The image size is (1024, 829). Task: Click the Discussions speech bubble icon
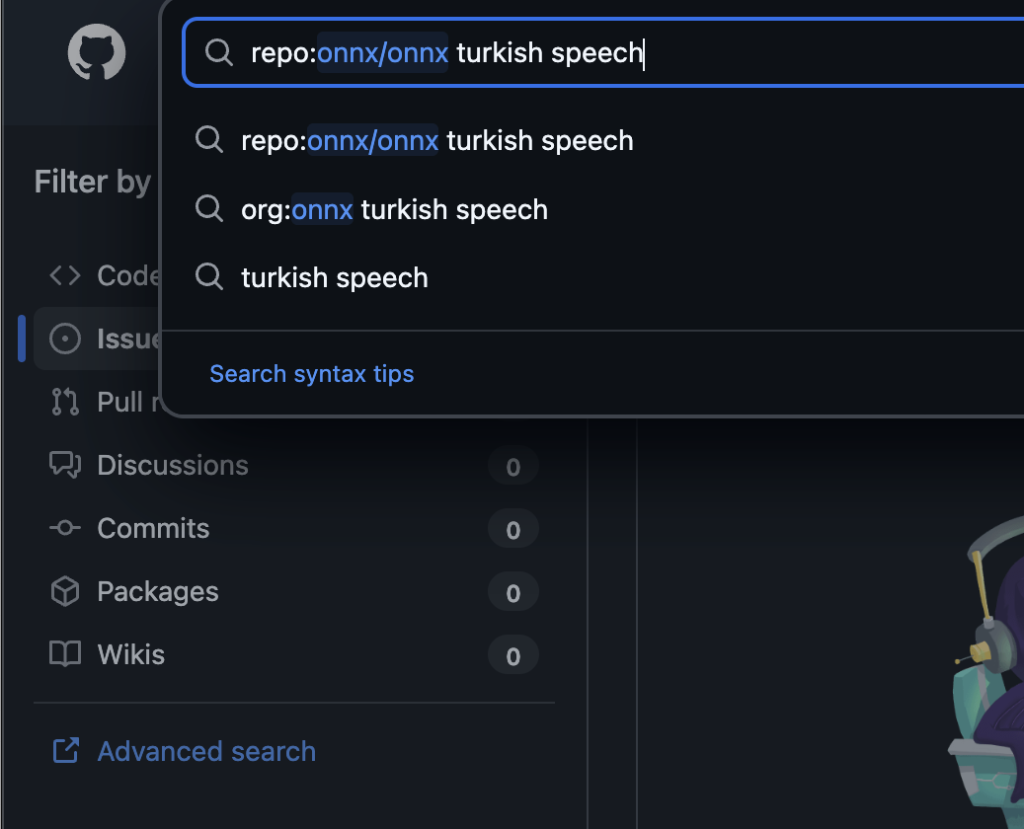[x=65, y=465]
